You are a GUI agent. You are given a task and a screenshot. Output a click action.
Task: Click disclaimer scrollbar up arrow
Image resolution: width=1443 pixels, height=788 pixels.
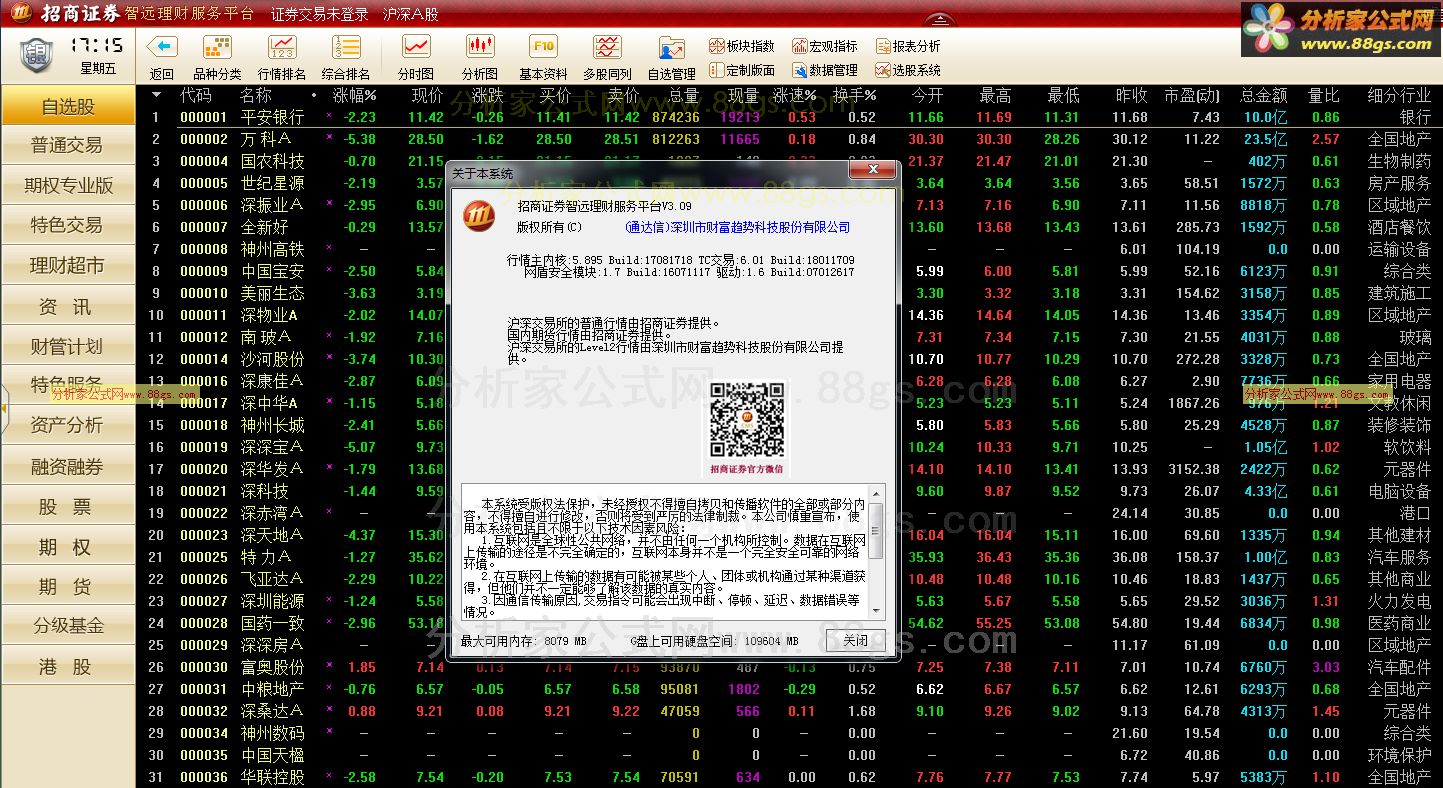pyautogui.click(x=877, y=493)
